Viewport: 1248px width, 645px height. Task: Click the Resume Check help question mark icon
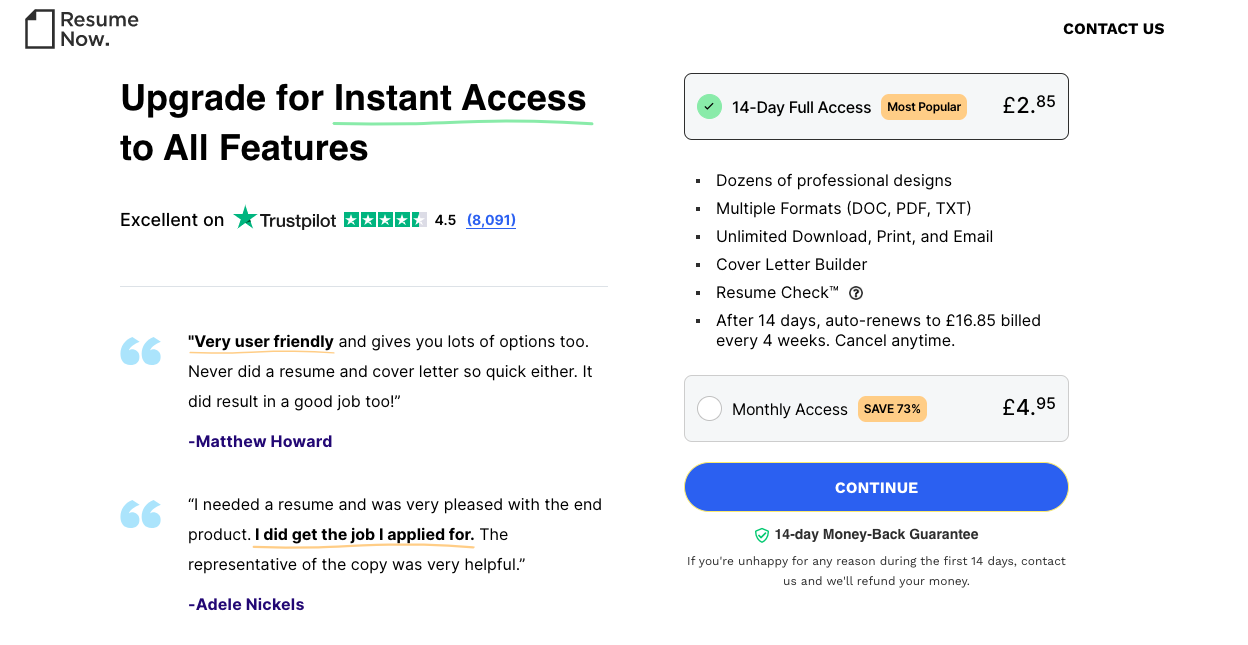click(856, 293)
